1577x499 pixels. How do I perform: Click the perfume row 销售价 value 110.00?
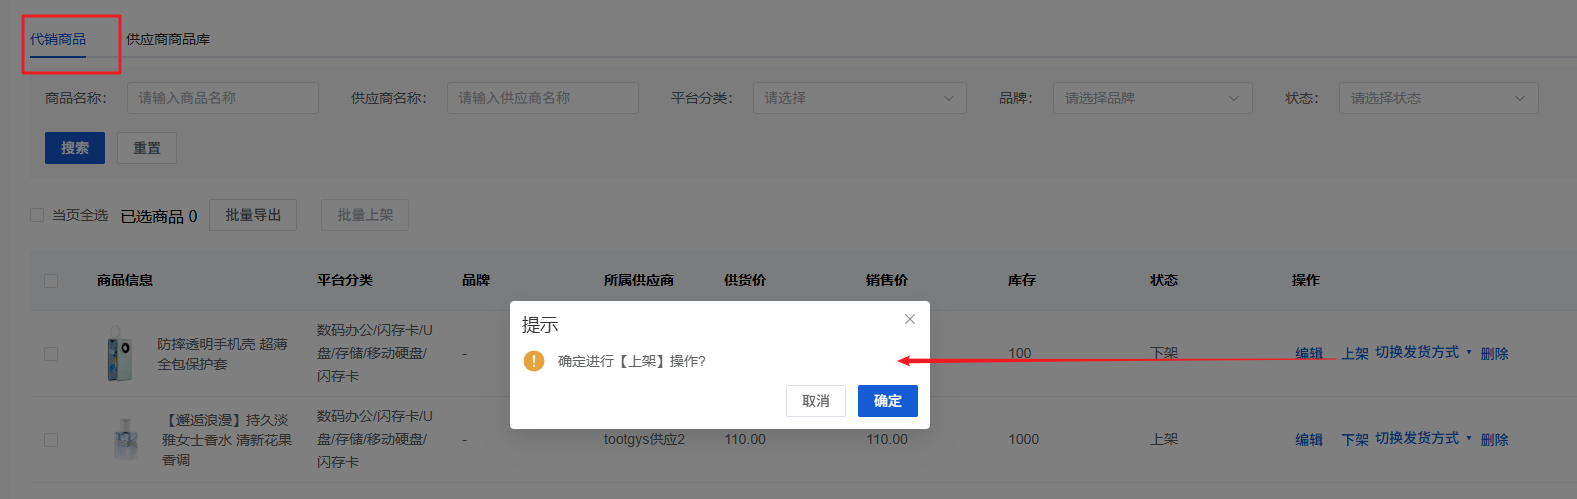click(x=887, y=439)
